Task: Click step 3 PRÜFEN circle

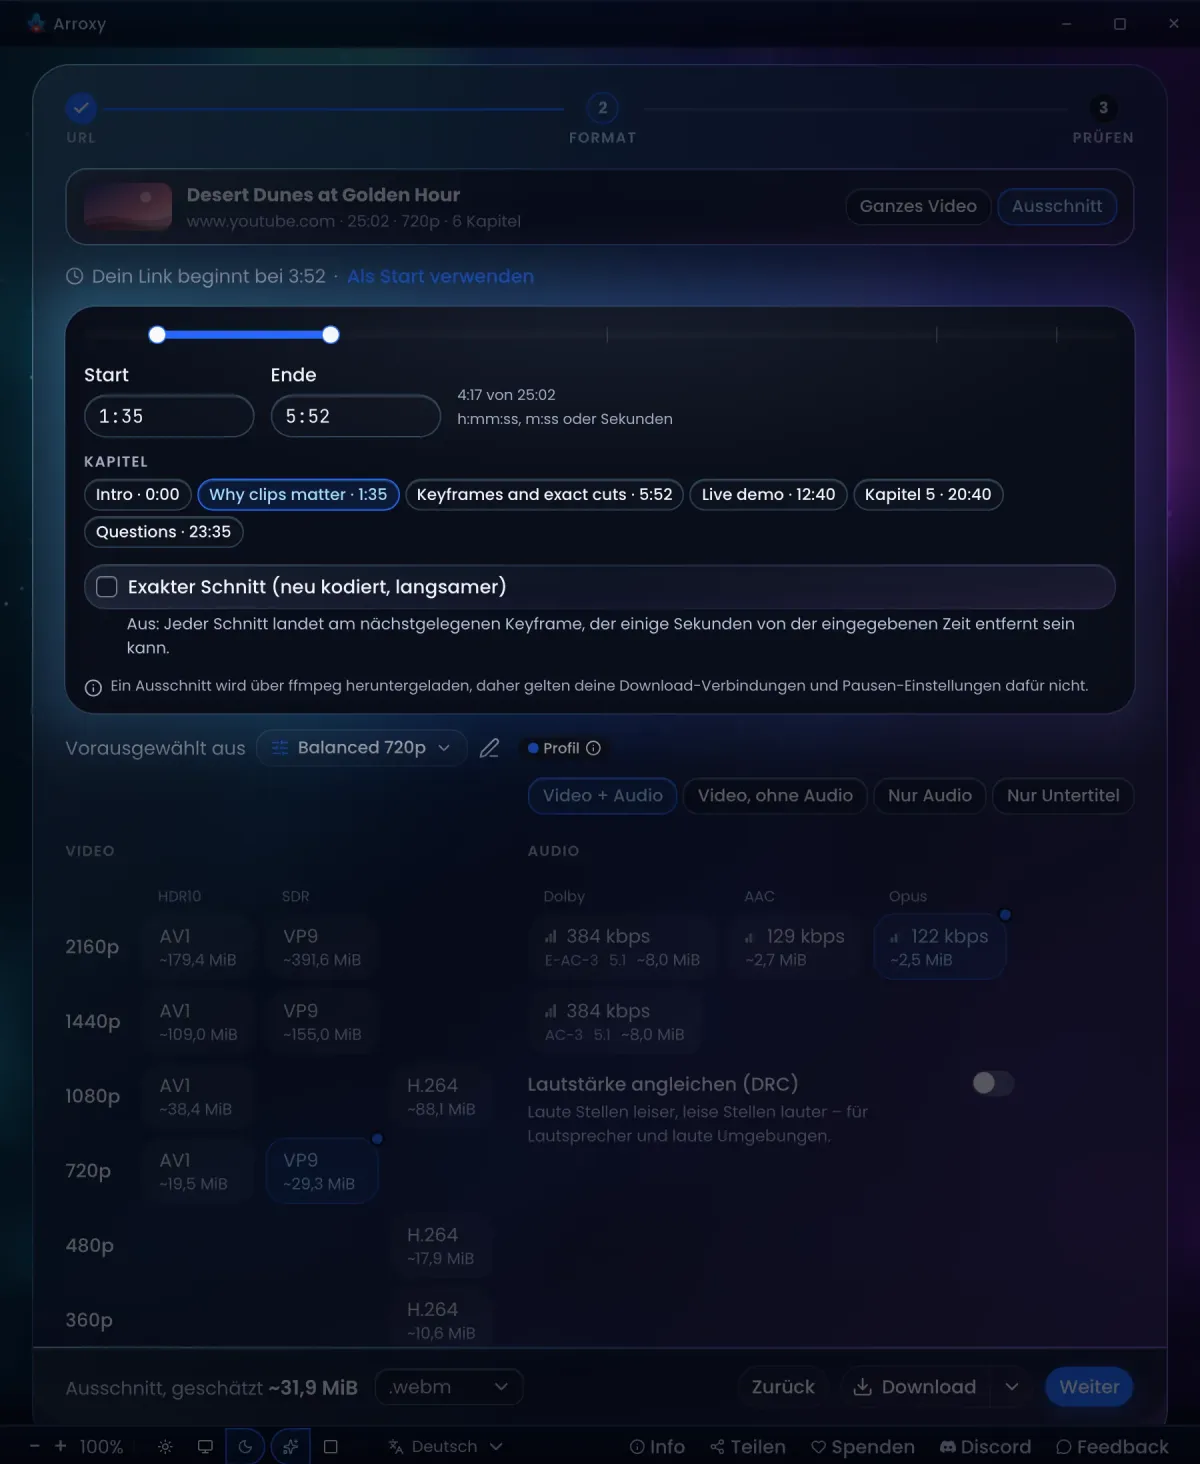Action: [x=1103, y=107]
